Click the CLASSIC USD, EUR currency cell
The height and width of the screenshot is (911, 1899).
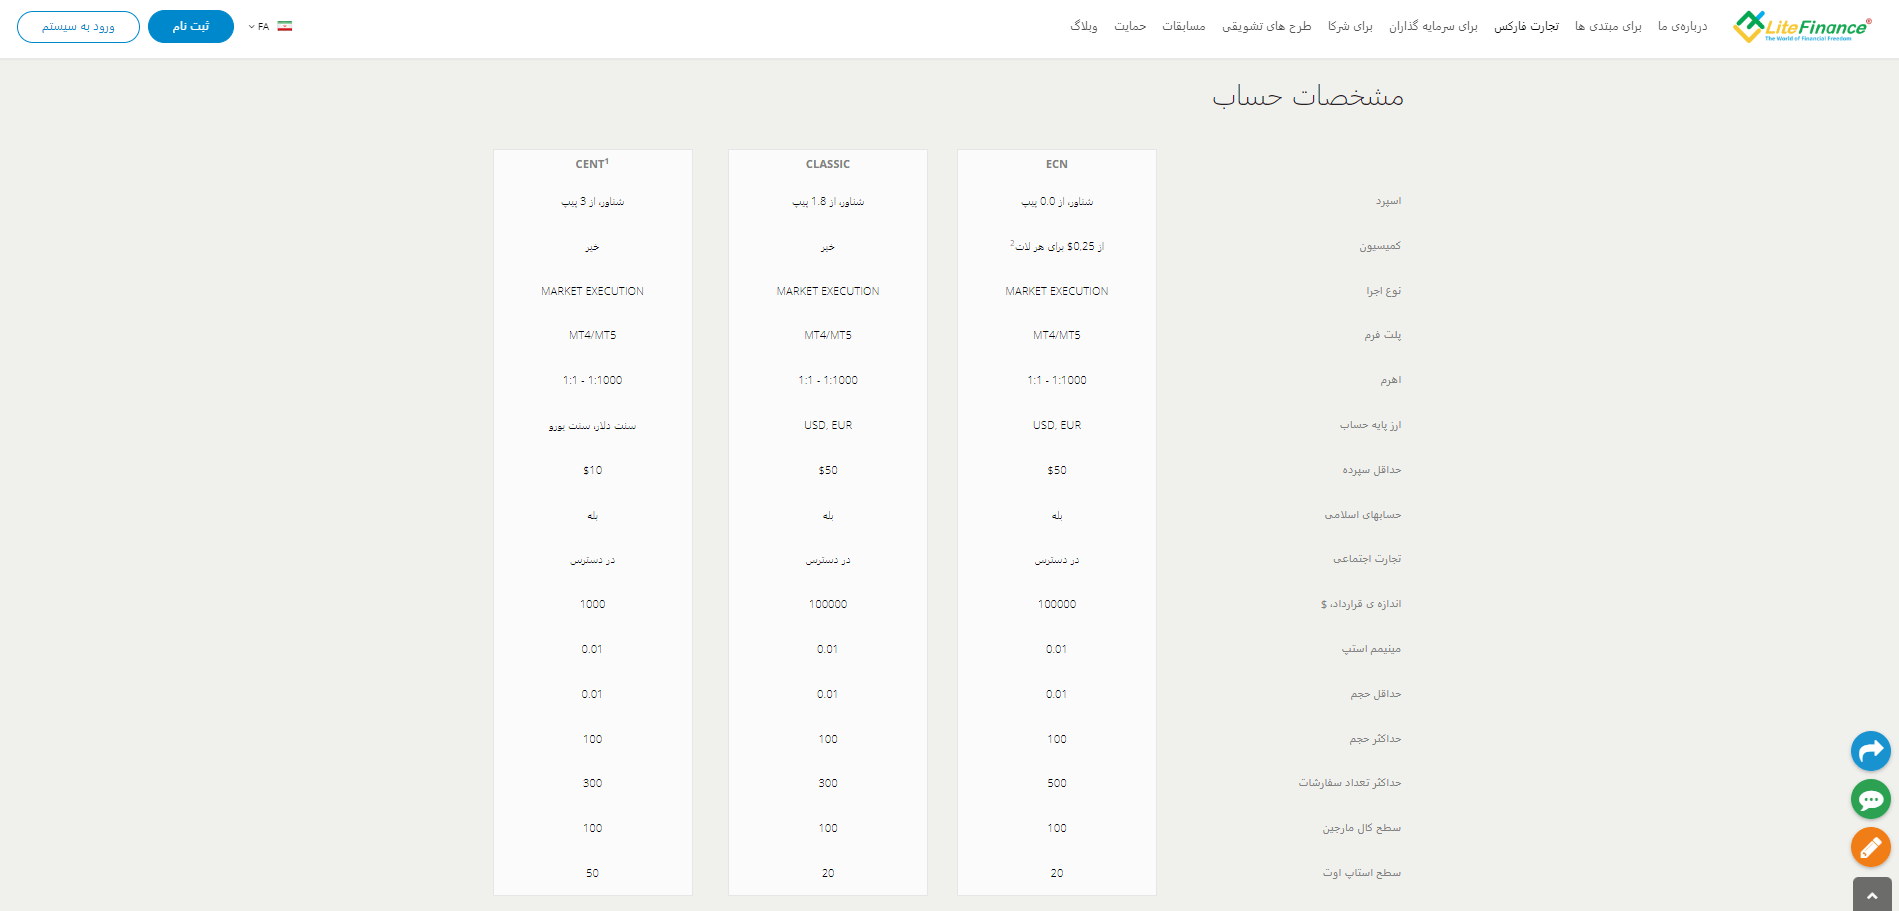828,425
